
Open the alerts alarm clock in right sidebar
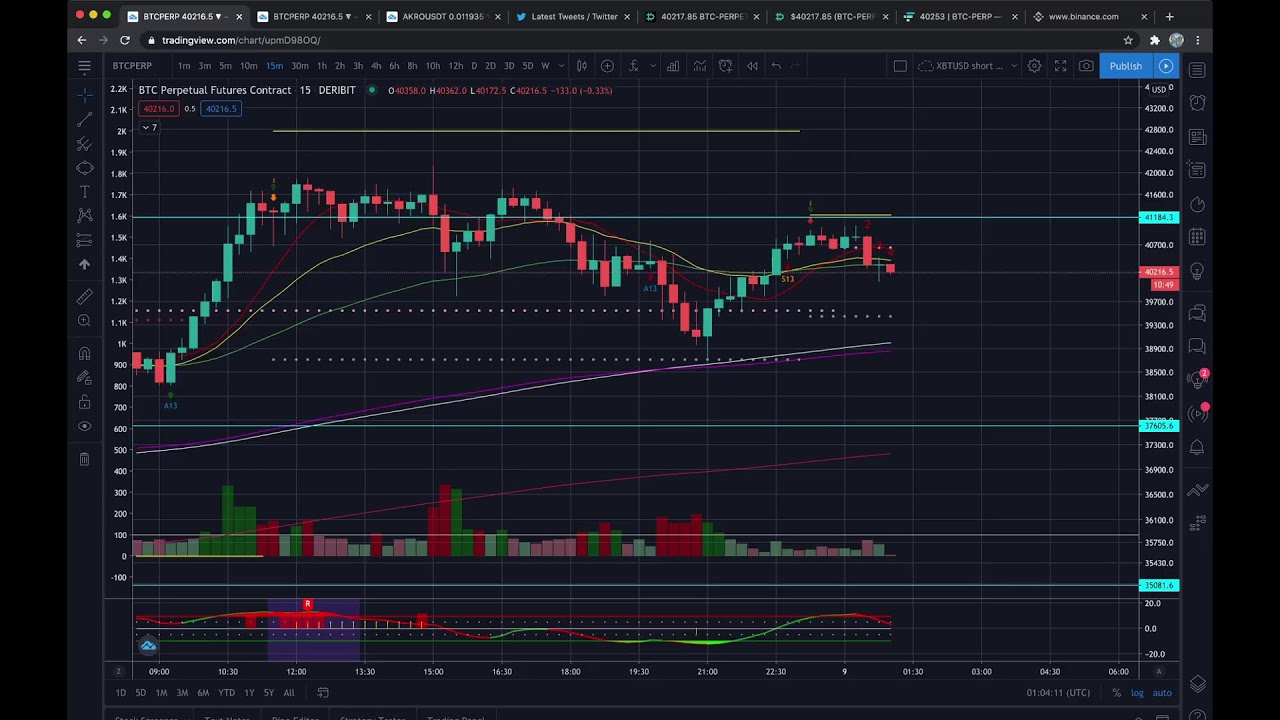[x=1197, y=103]
